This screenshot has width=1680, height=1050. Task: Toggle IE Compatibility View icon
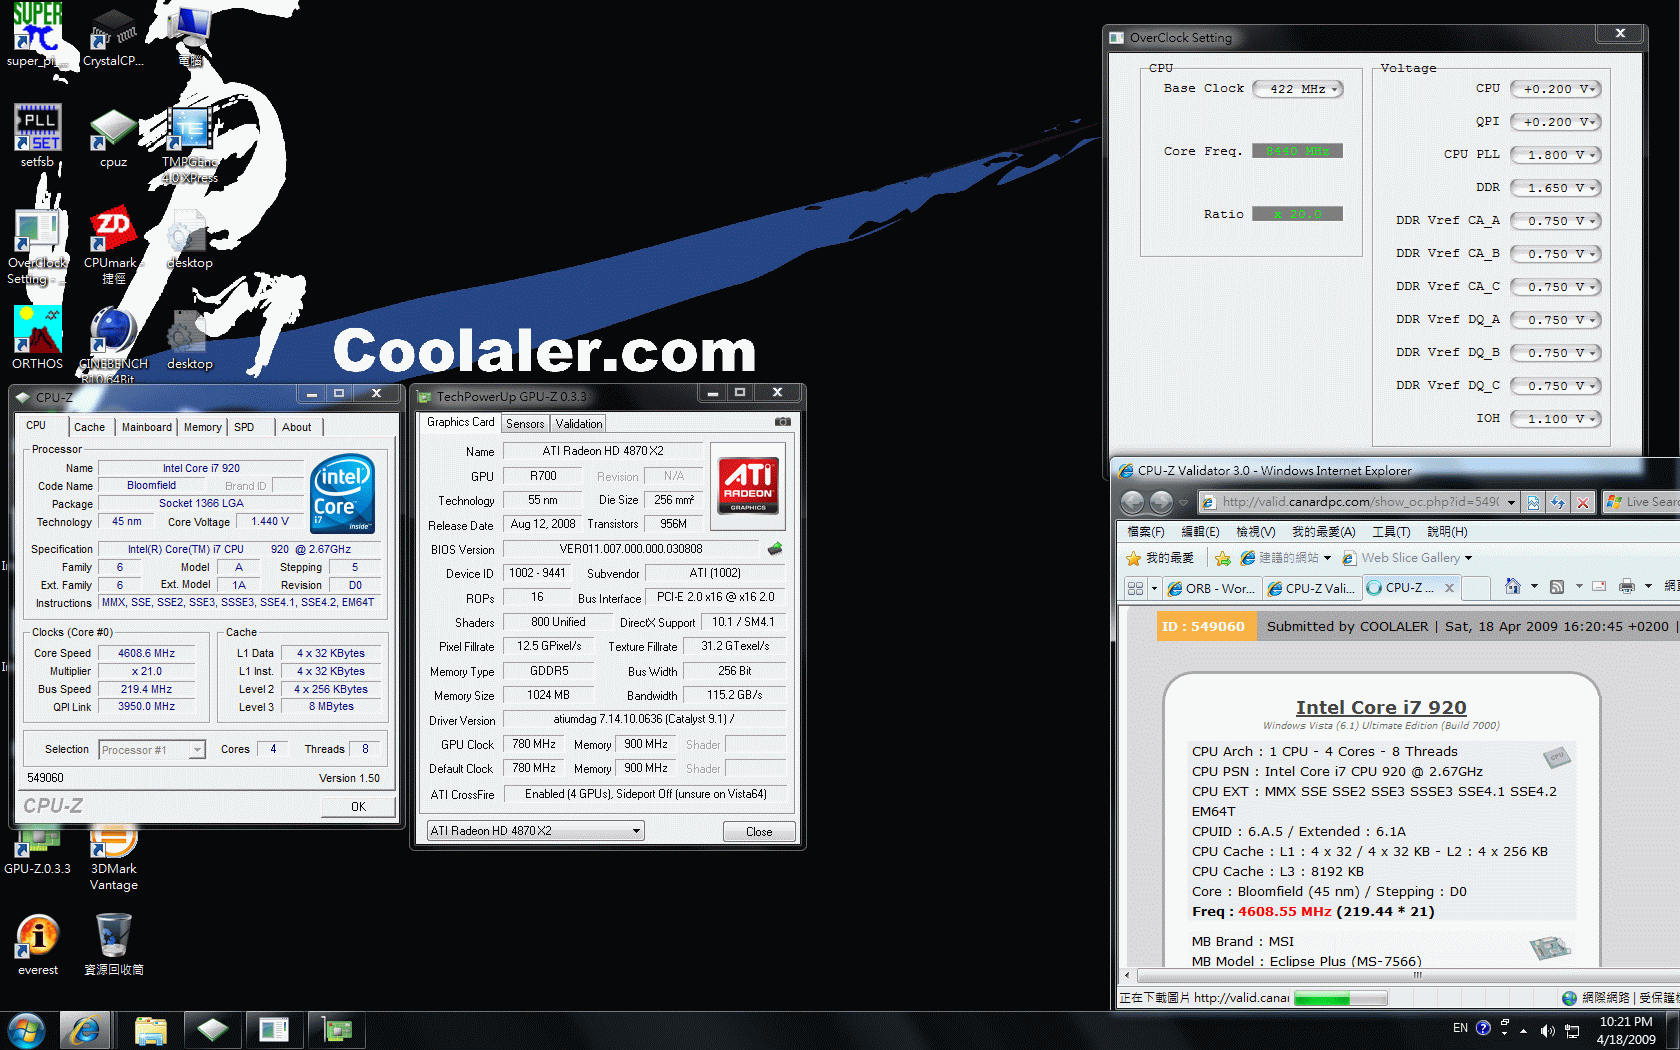1533,502
